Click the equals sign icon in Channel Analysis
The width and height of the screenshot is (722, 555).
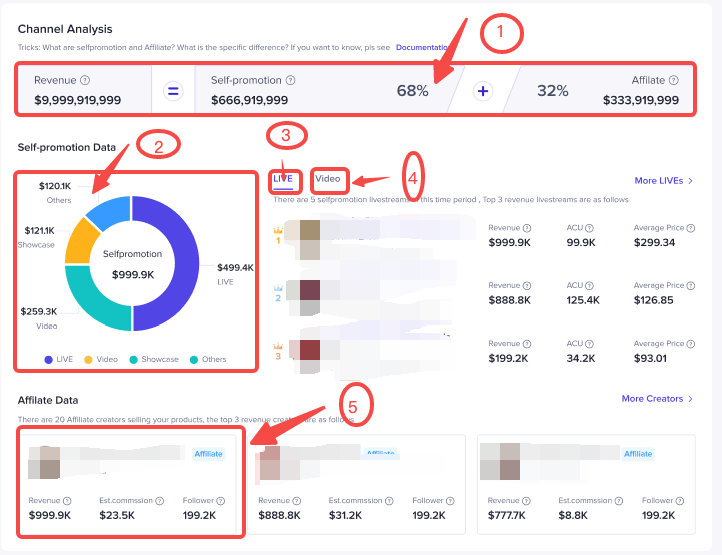point(173,91)
